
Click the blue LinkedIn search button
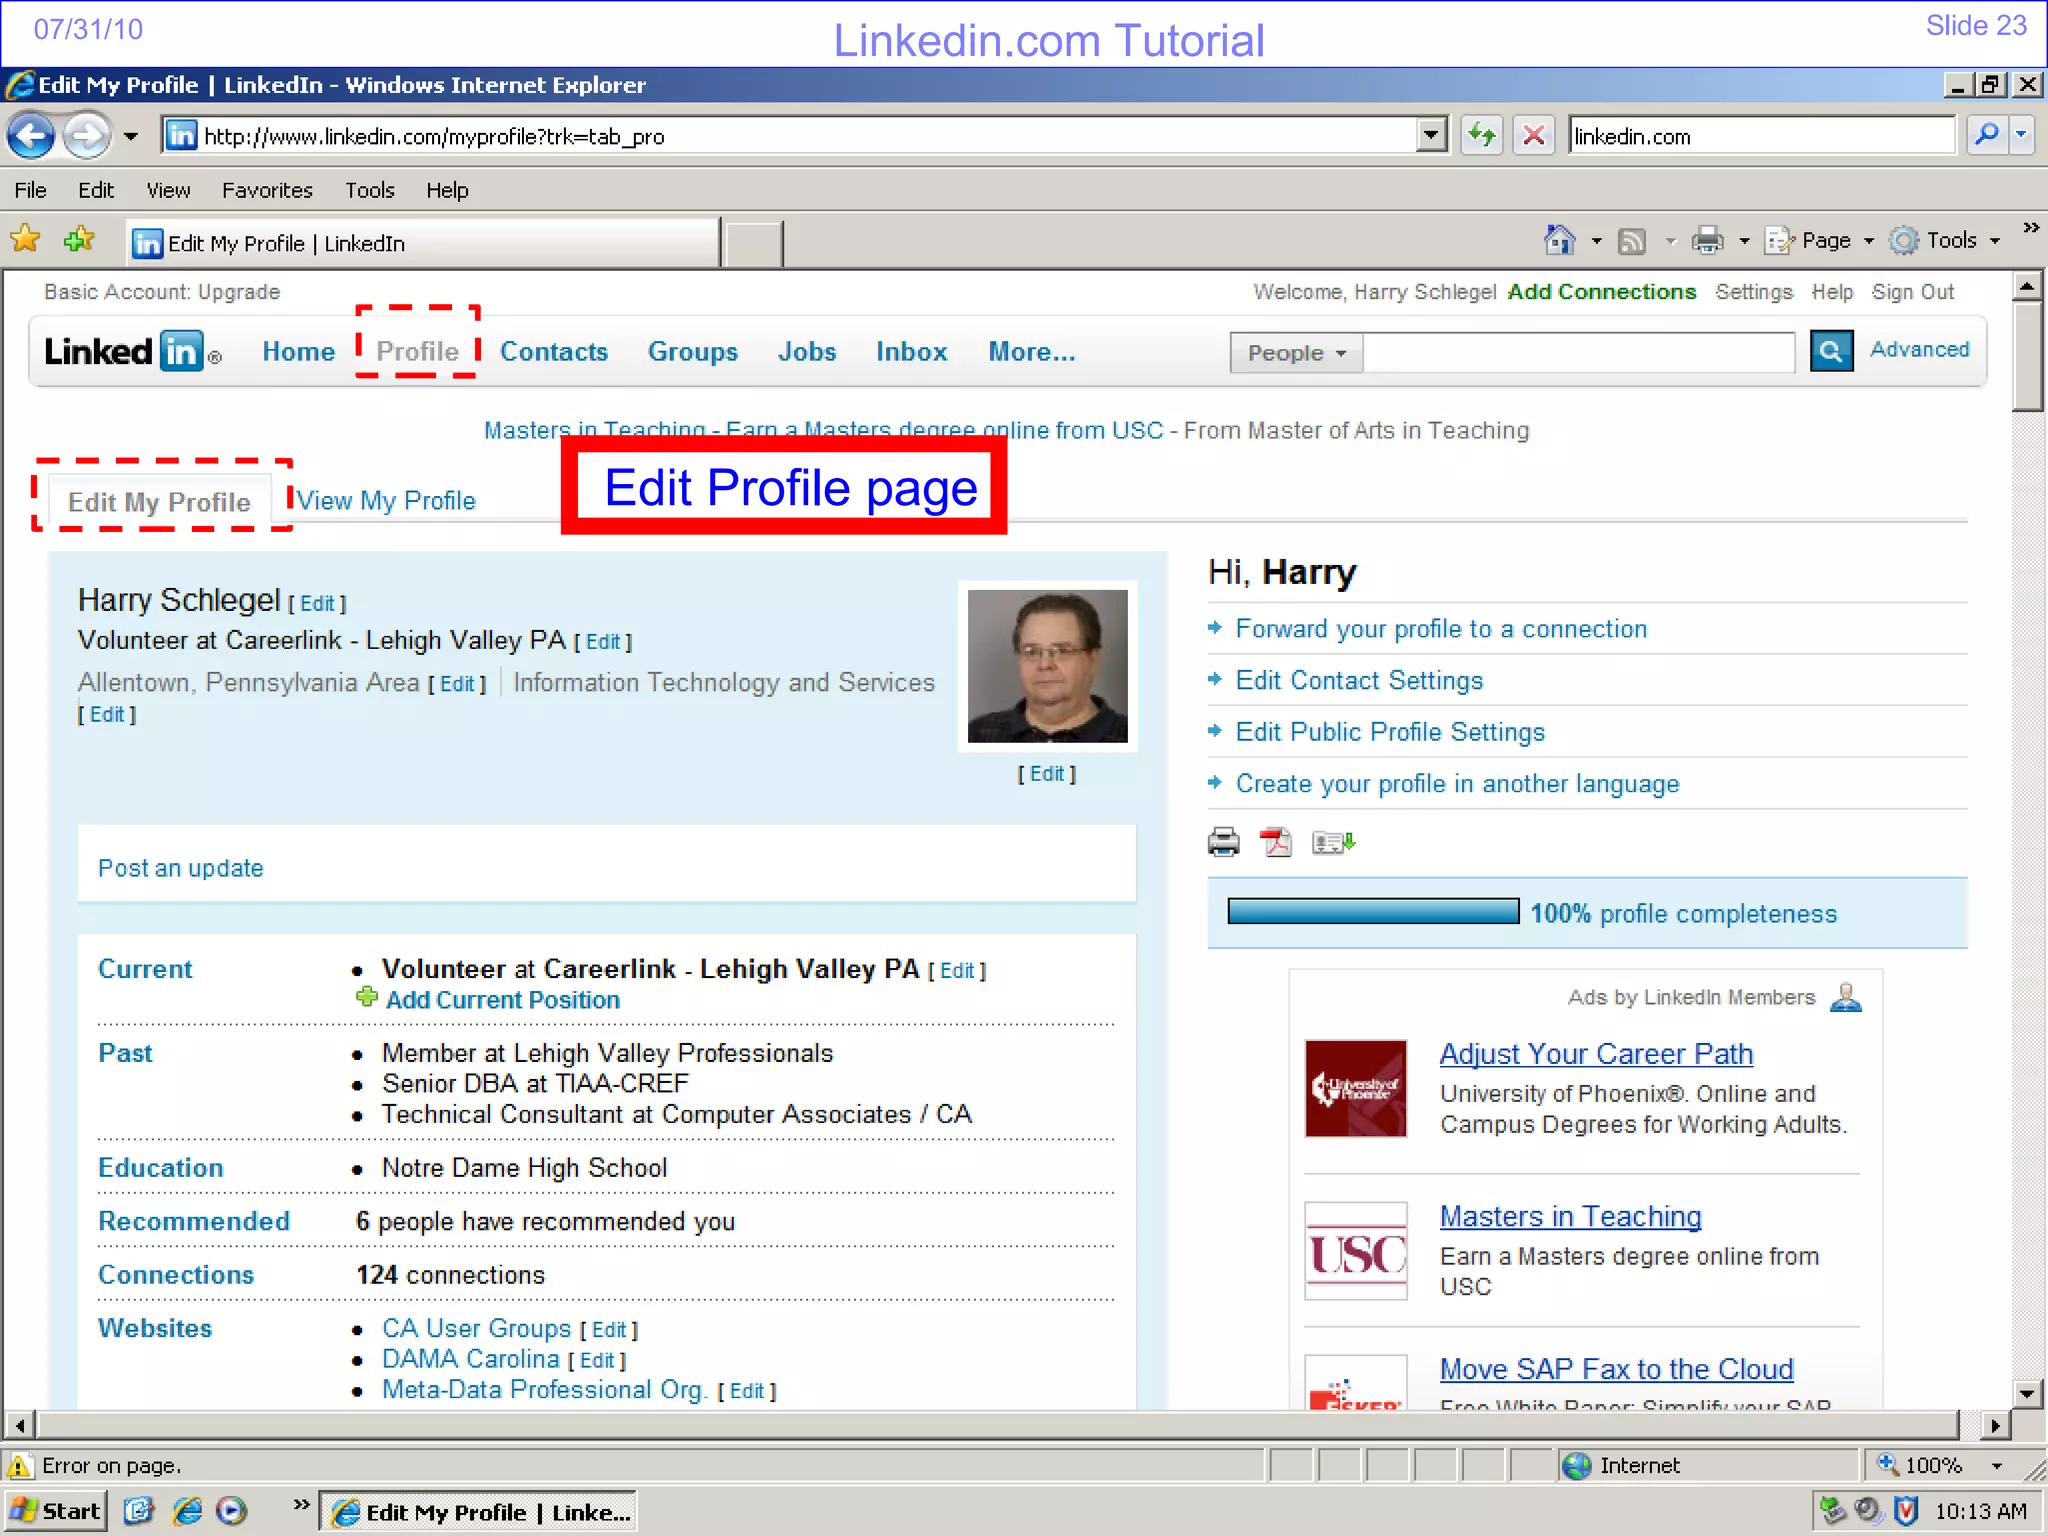pos(1831,351)
